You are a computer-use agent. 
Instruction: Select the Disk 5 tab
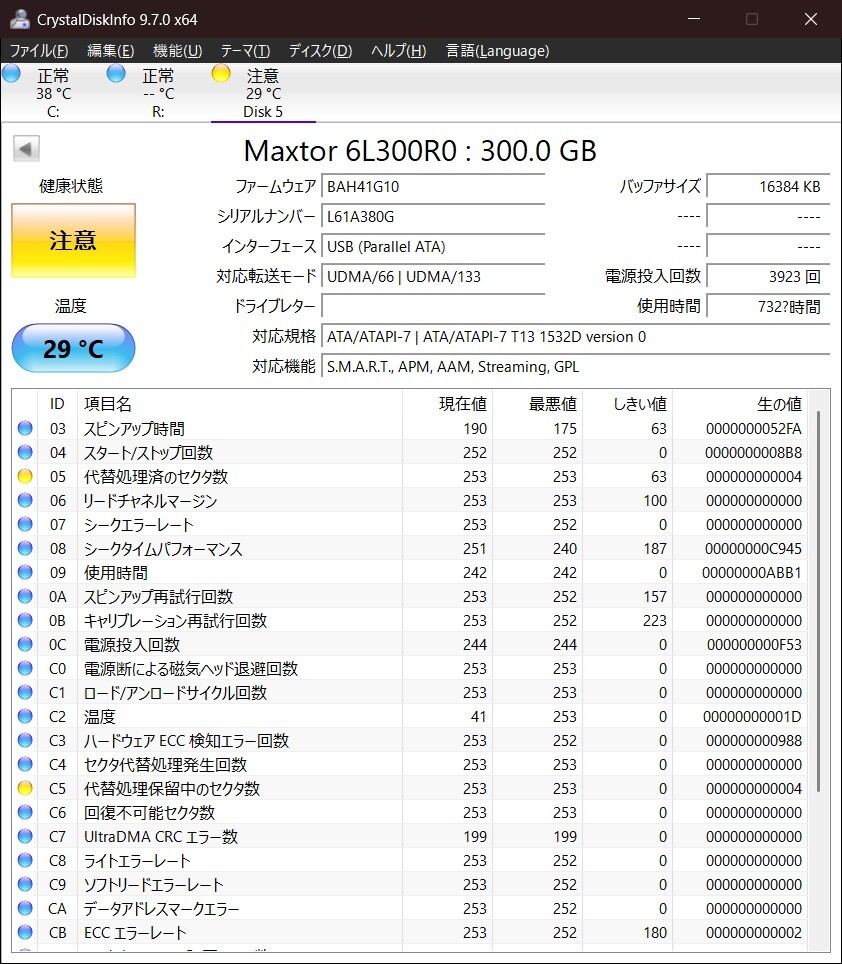[x=263, y=93]
